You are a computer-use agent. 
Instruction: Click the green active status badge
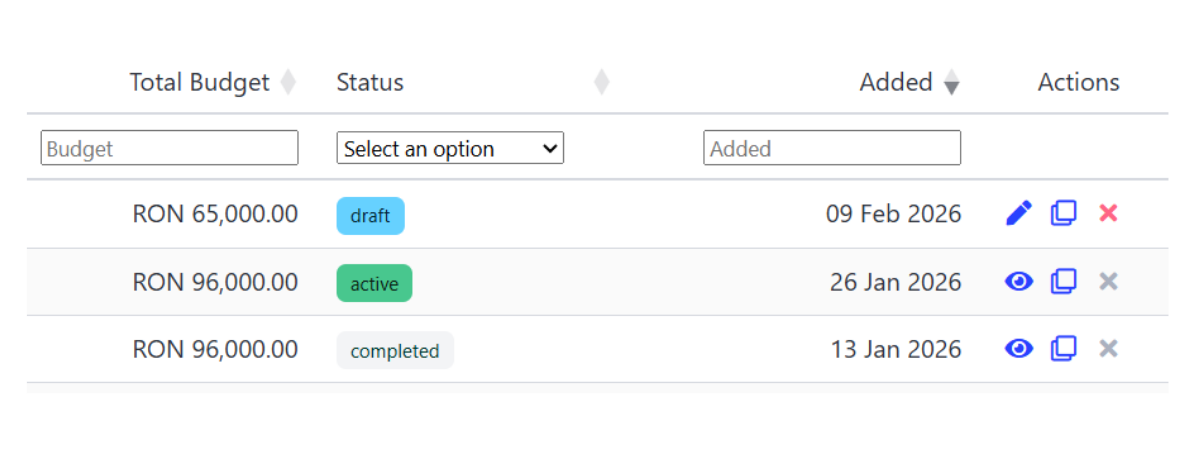374,283
